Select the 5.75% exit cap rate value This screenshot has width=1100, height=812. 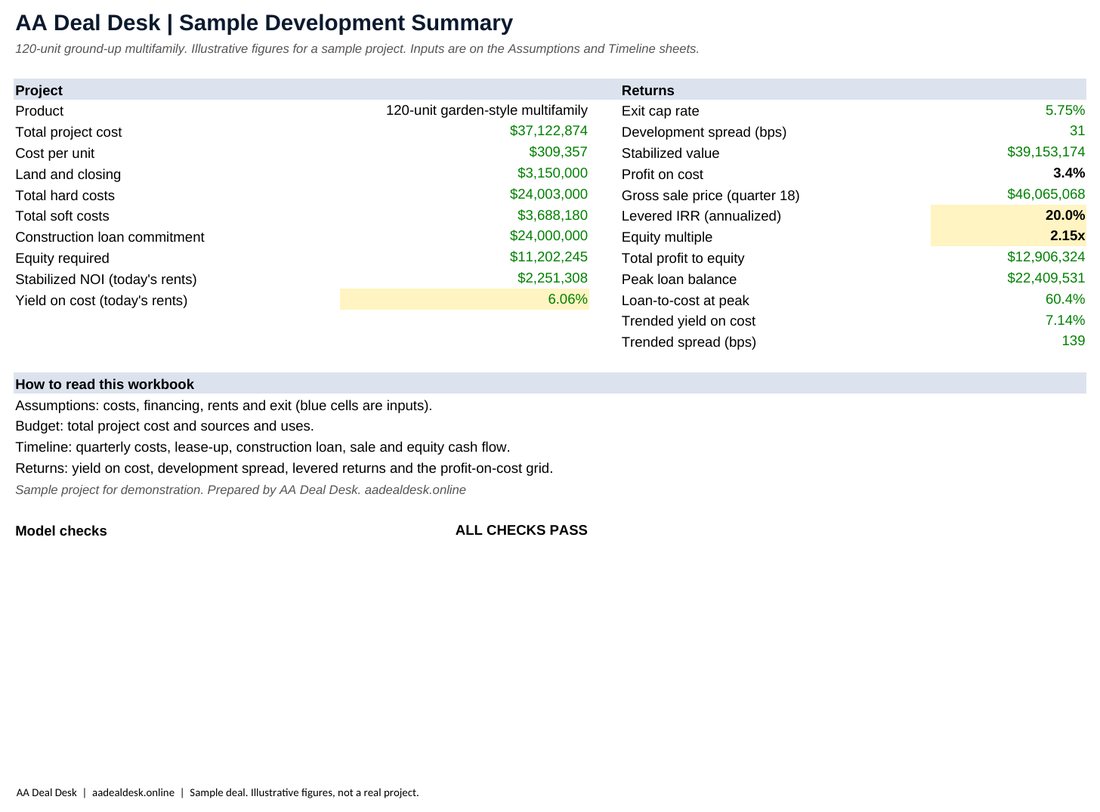[x=1065, y=110]
